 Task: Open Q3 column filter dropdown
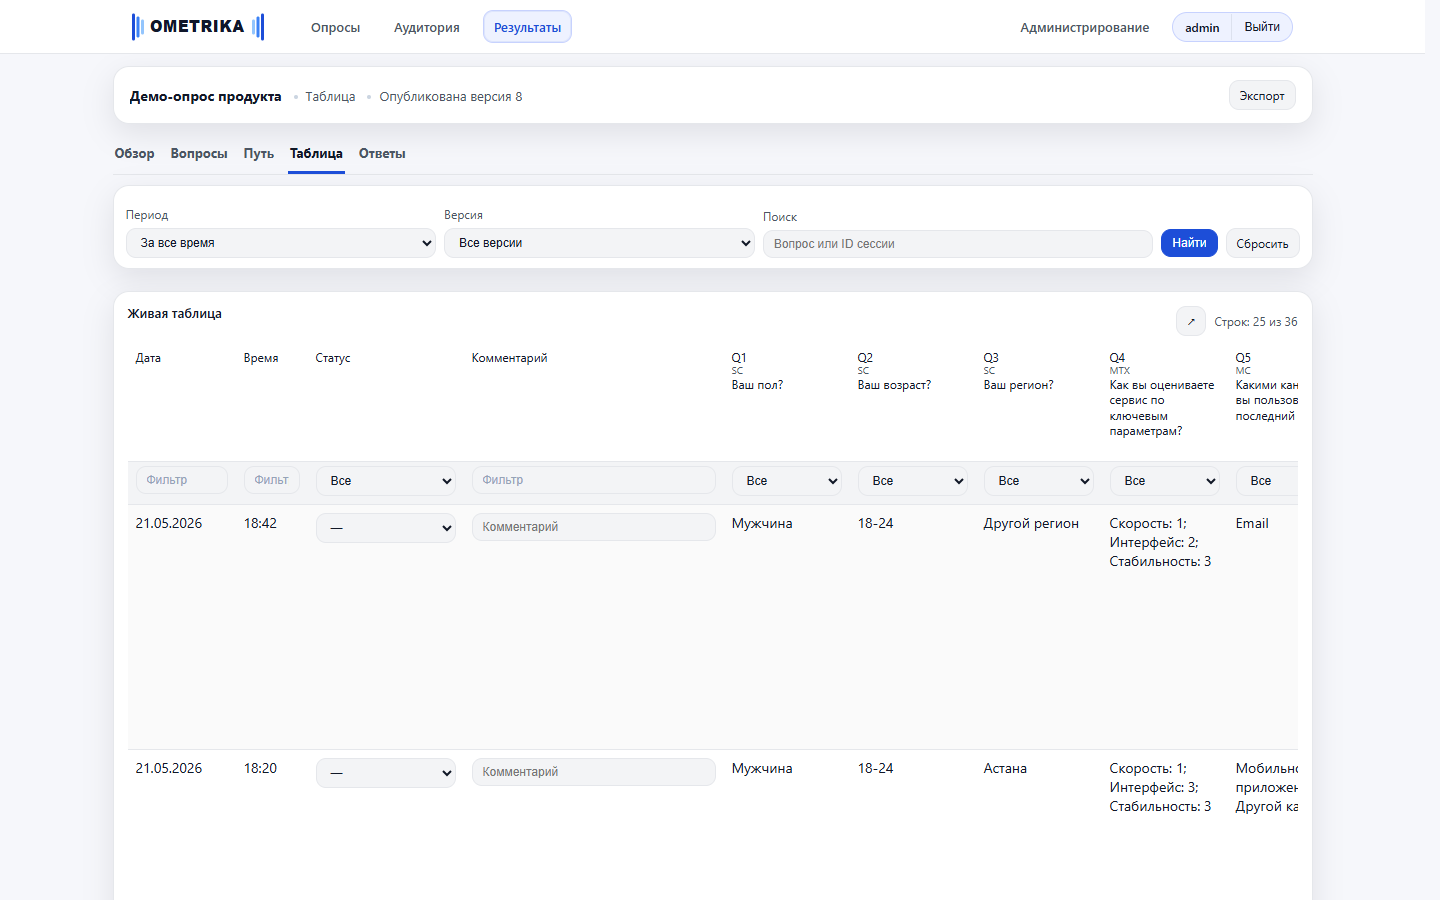[1039, 481]
